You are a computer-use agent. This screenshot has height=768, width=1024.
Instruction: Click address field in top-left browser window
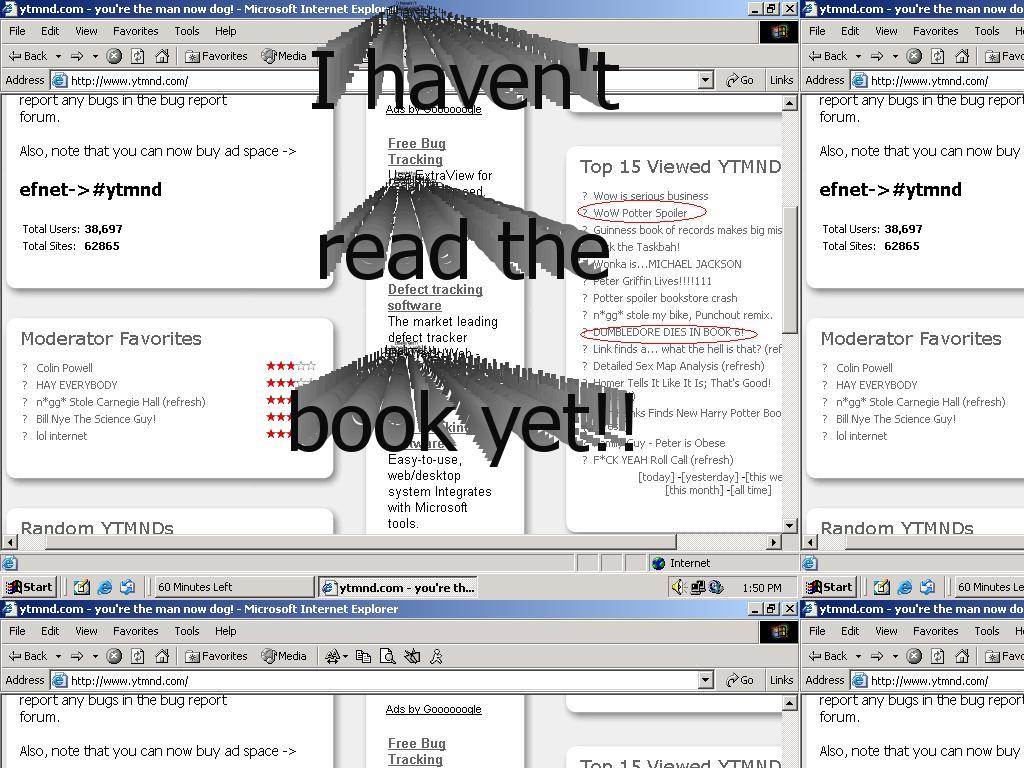(x=375, y=80)
